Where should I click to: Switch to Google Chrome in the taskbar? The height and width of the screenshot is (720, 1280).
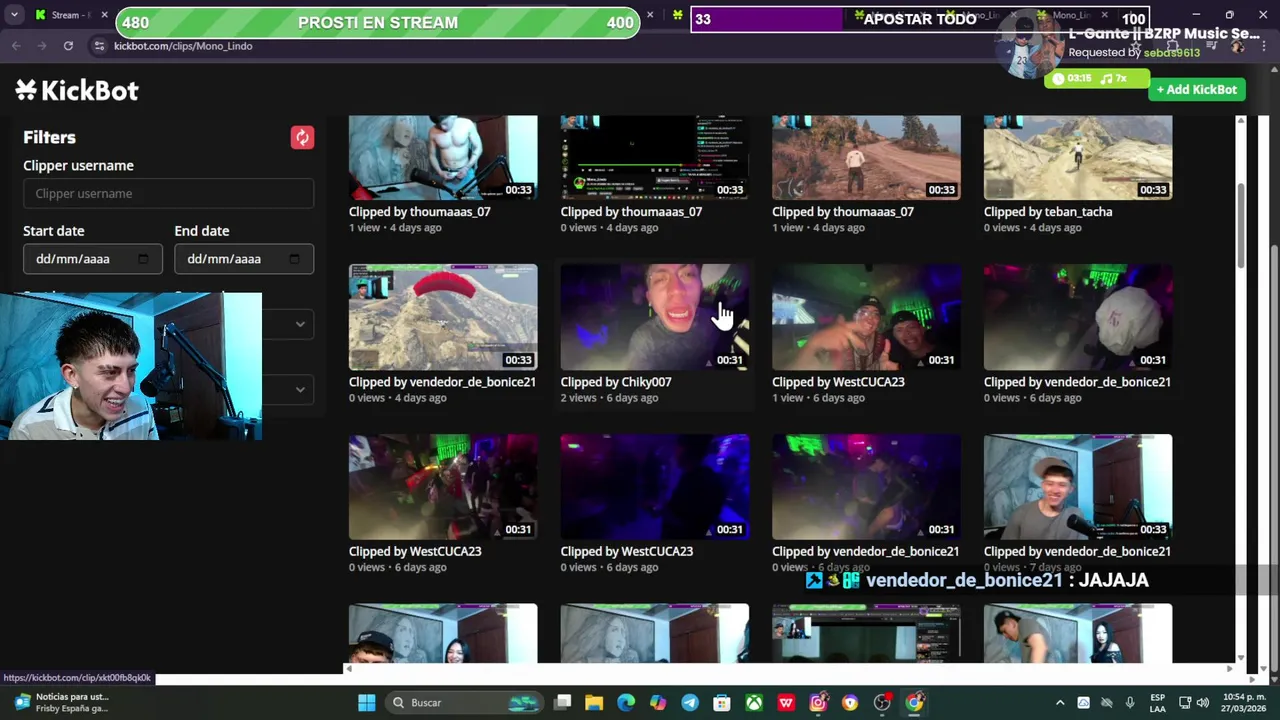pyautogui.click(x=914, y=702)
